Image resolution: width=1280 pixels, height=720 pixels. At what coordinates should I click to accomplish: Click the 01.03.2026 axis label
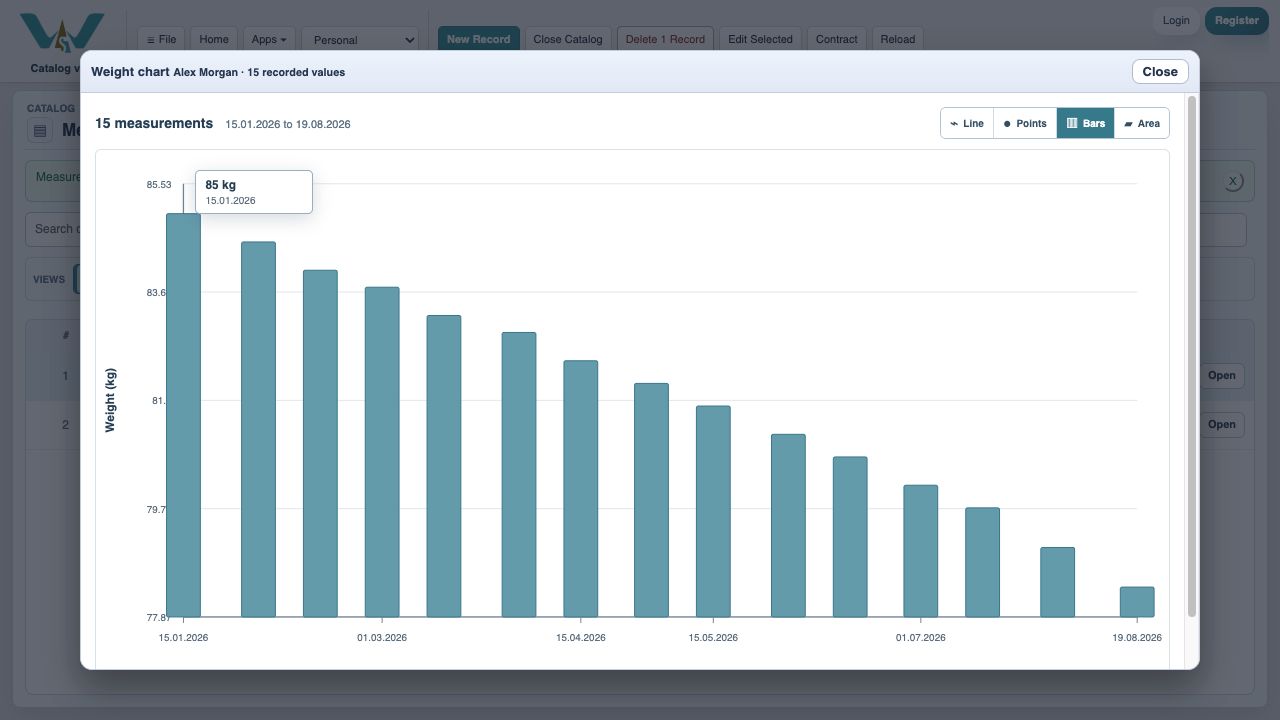pos(382,637)
